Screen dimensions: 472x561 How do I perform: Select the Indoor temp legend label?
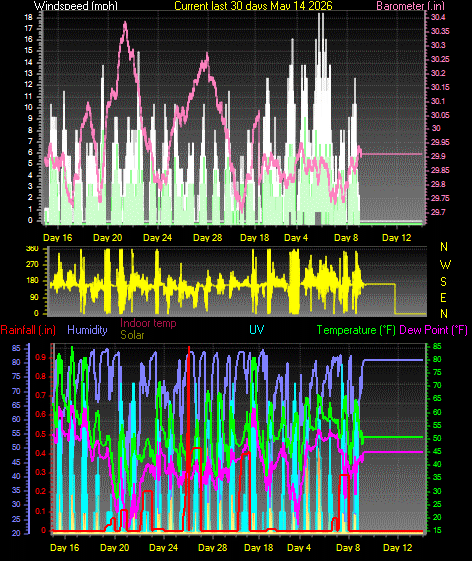click(x=148, y=323)
